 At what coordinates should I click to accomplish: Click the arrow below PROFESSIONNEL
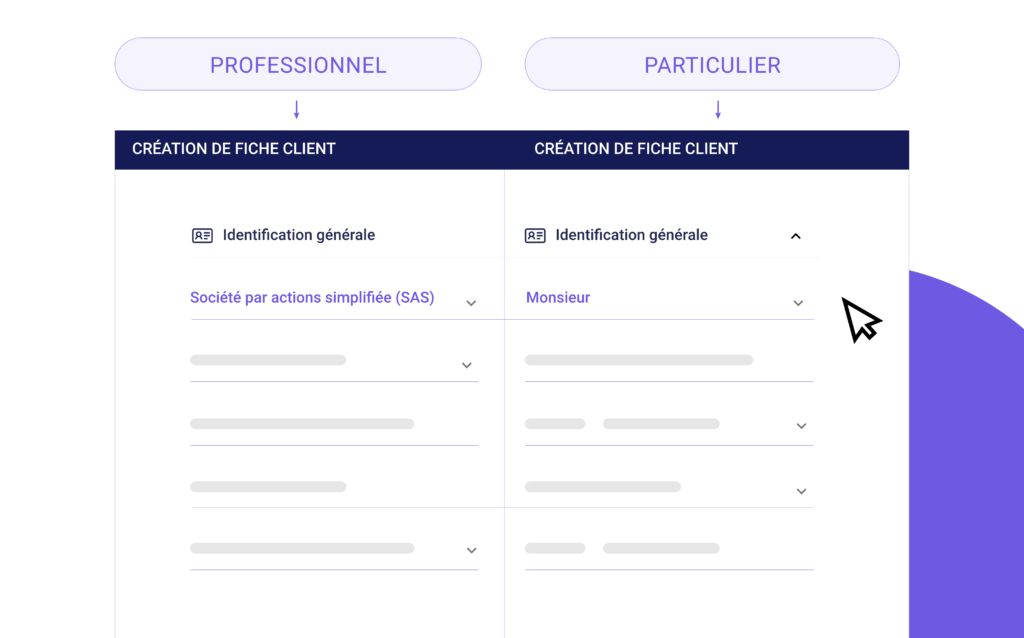click(x=296, y=110)
